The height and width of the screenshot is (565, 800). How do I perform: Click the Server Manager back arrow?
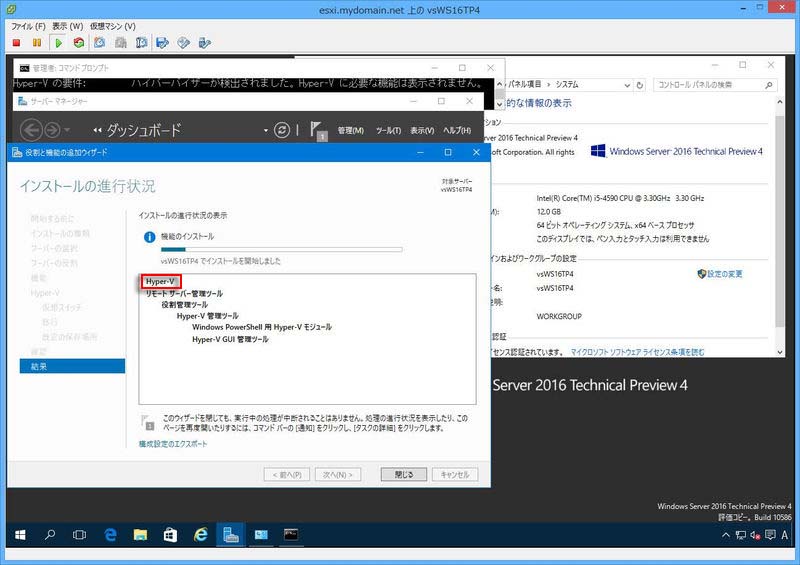[x=31, y=130]
